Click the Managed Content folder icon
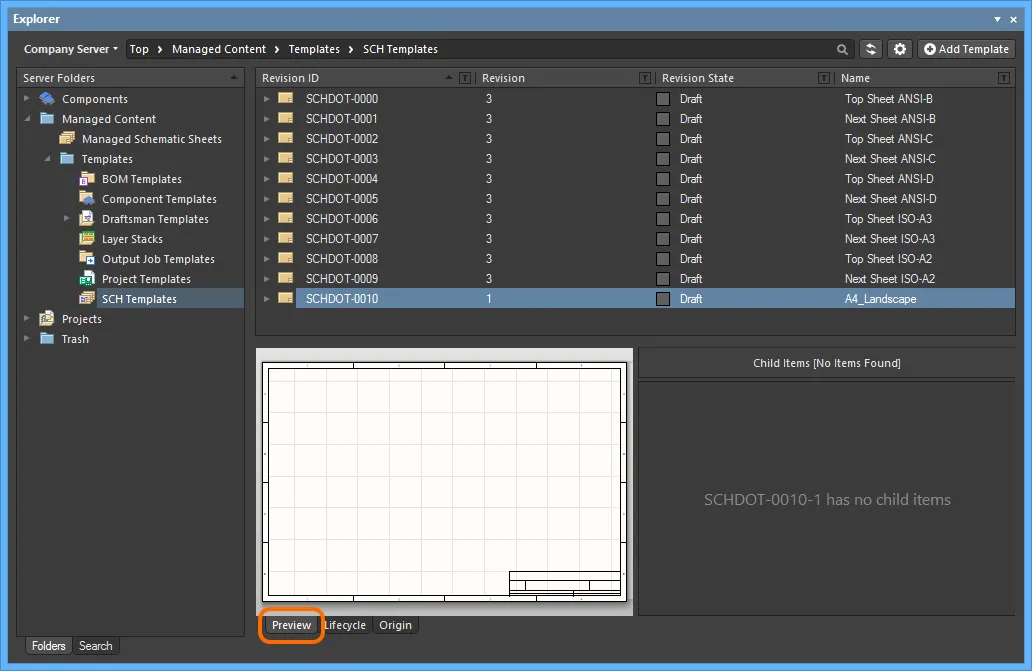Viewport: 1032px width, 671px height. (x=47, y=118)
